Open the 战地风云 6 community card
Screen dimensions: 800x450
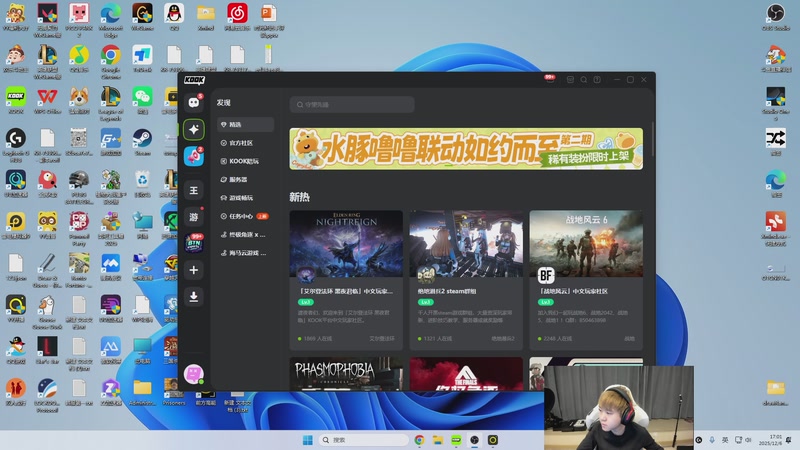[586, 280]
